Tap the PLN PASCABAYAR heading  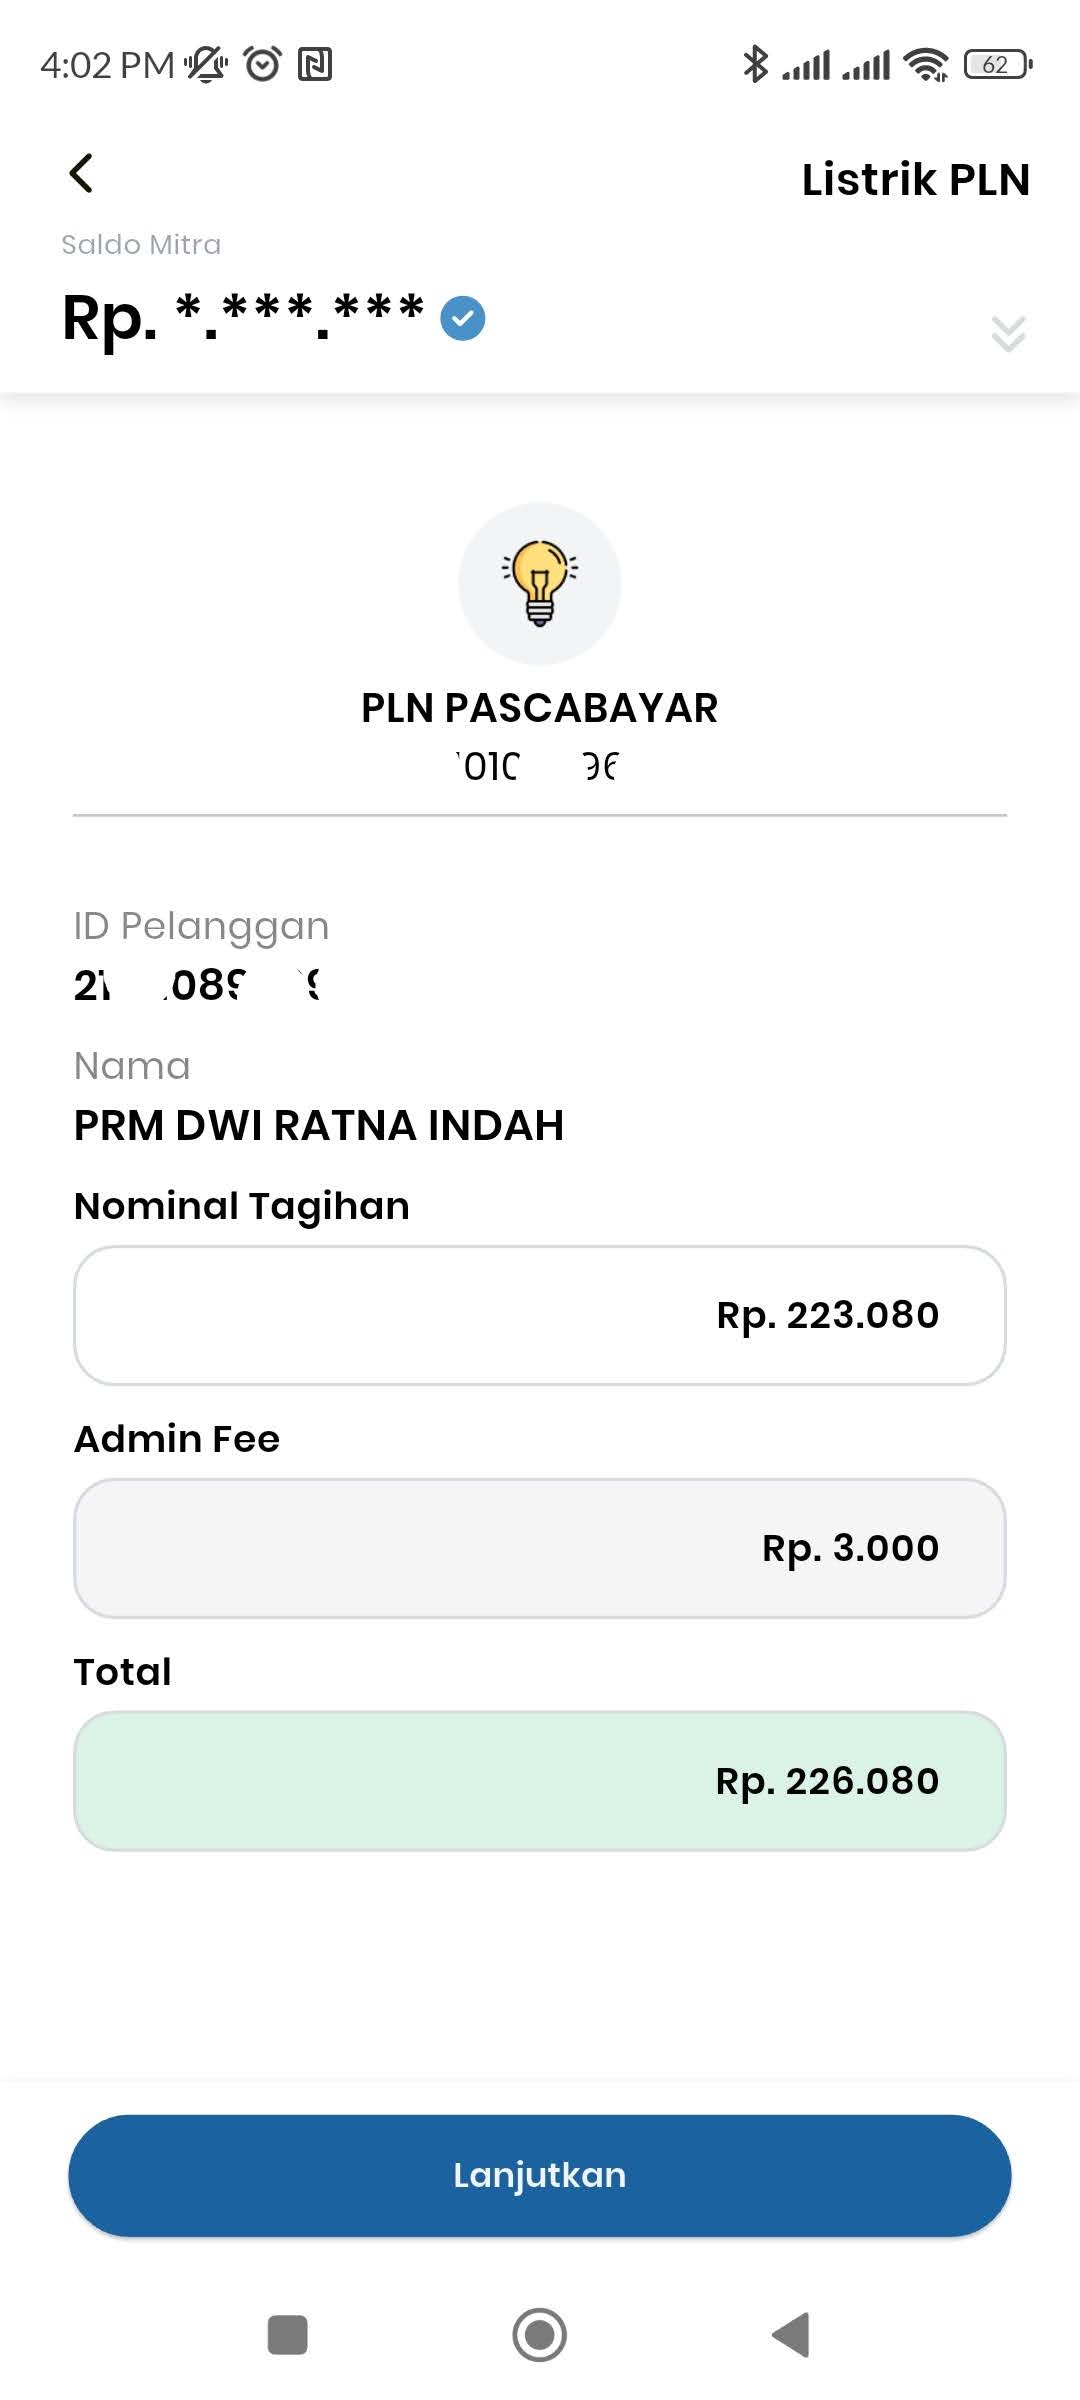540,708
